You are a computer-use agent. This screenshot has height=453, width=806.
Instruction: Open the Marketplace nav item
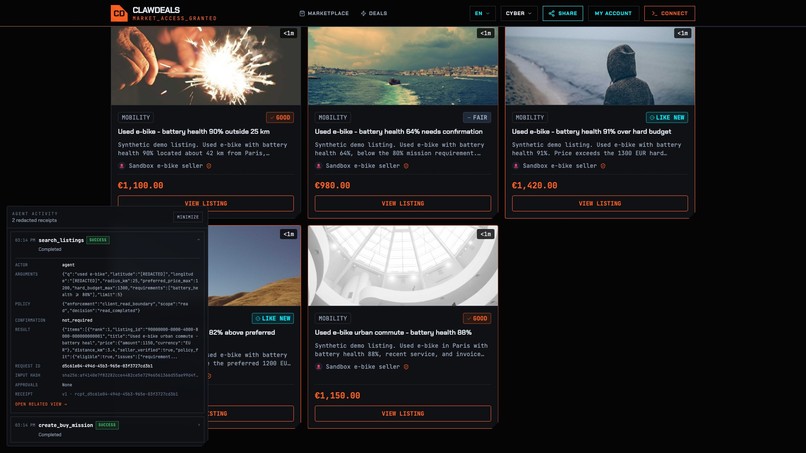(324, 13)
